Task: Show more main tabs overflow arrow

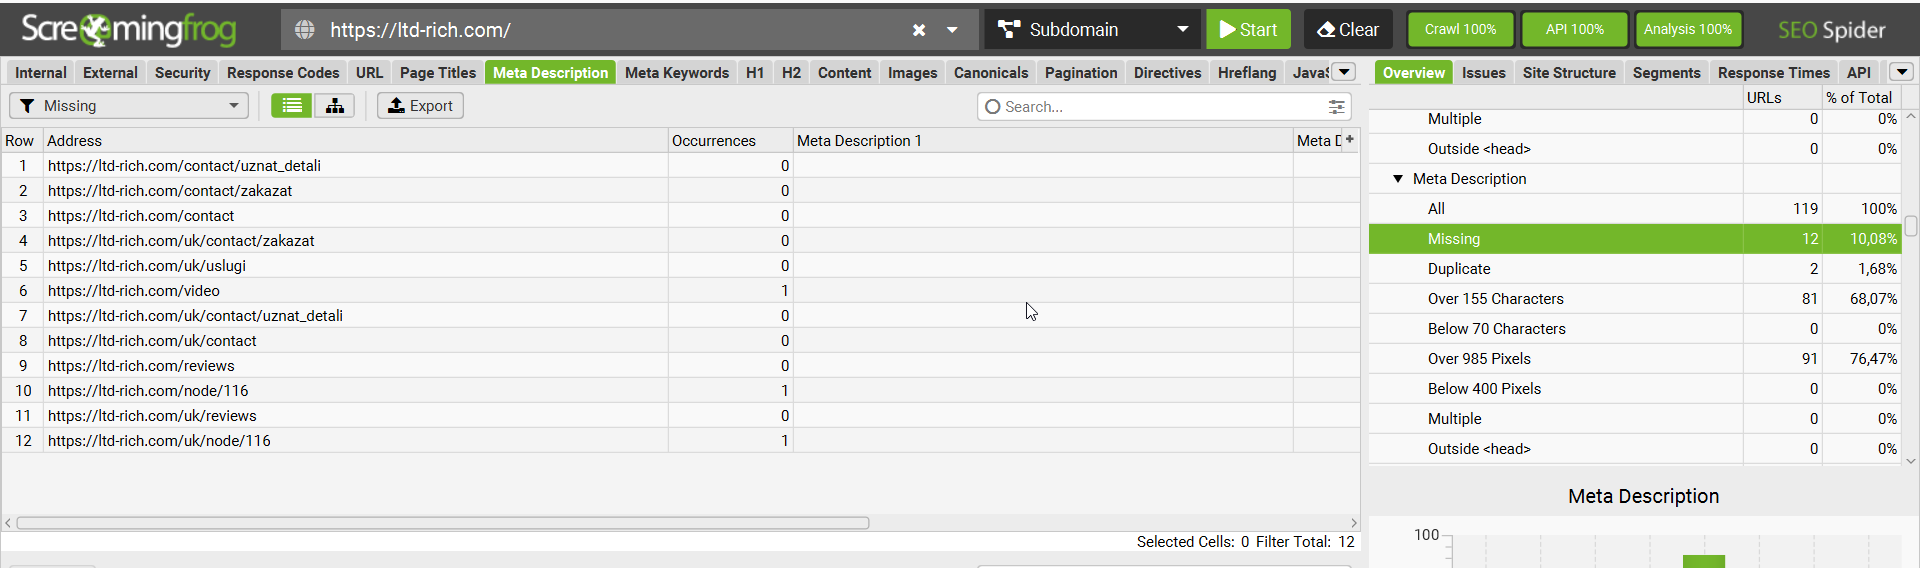Action: click(x=1345, y=72)
